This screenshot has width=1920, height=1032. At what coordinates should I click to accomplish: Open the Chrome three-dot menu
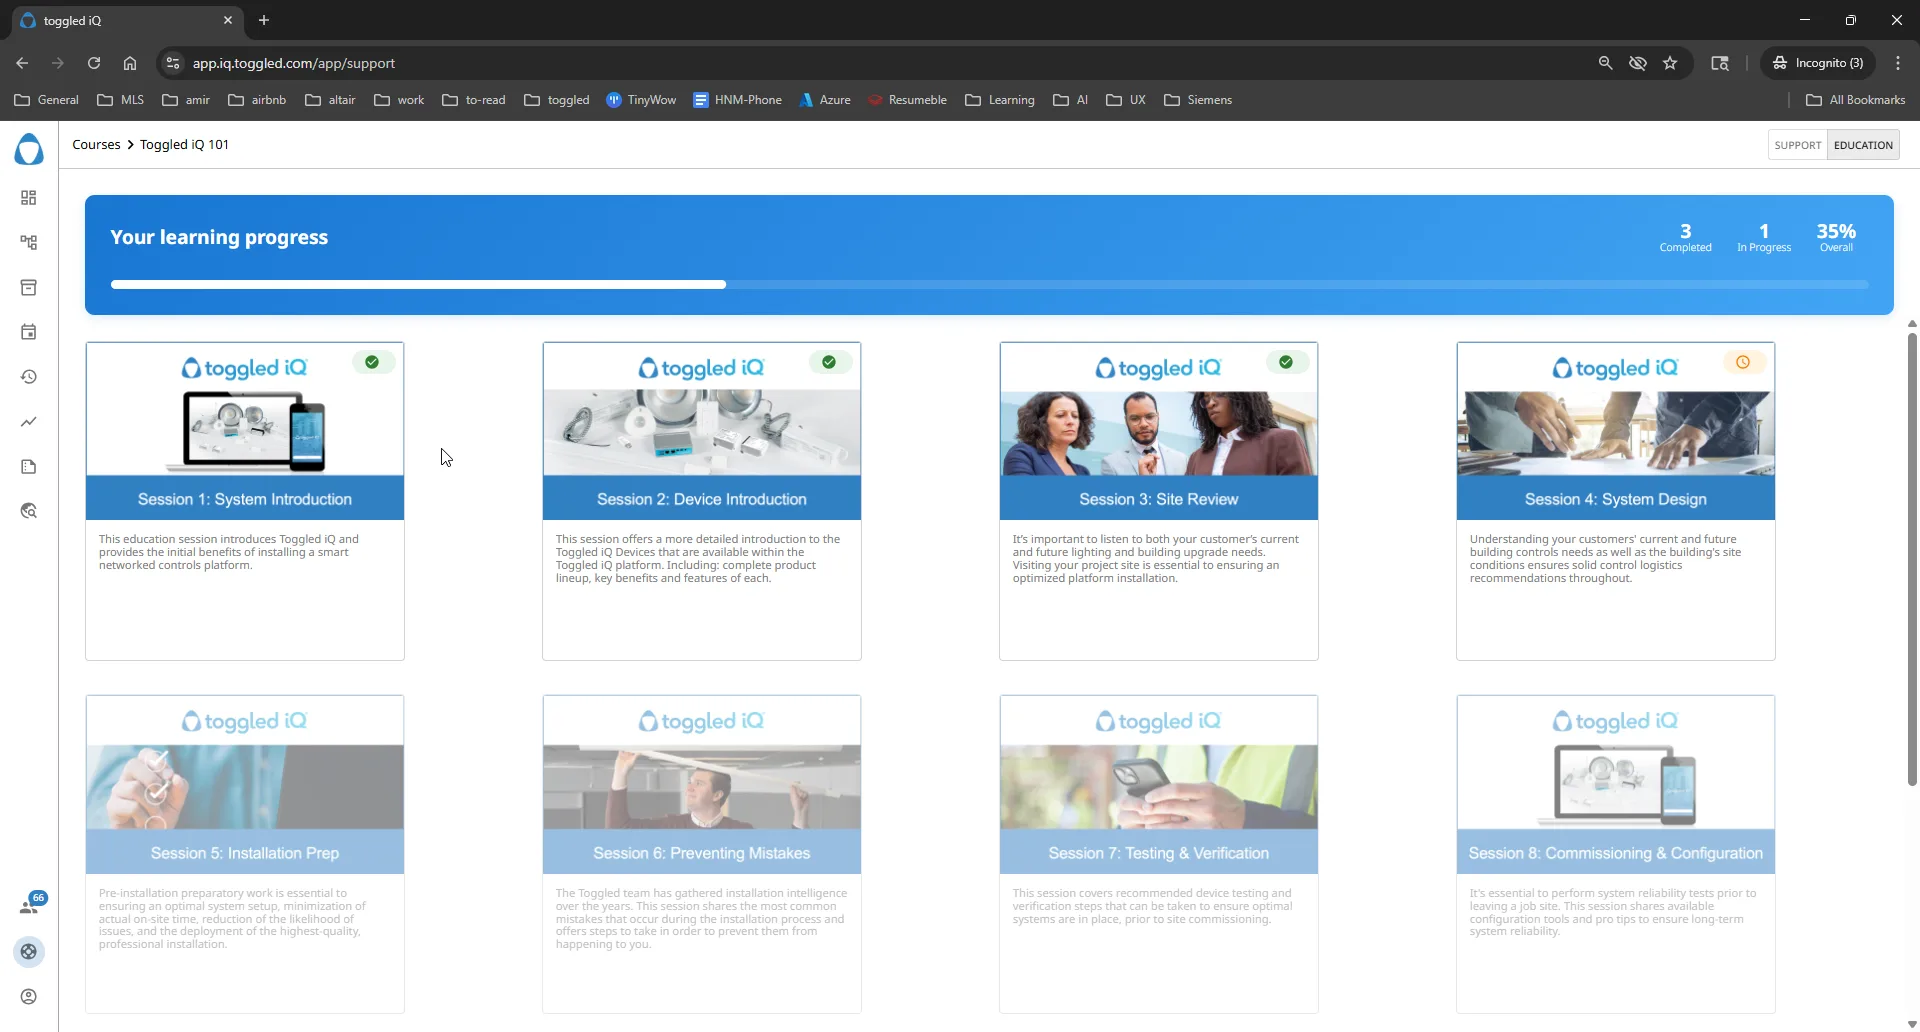1898,63
